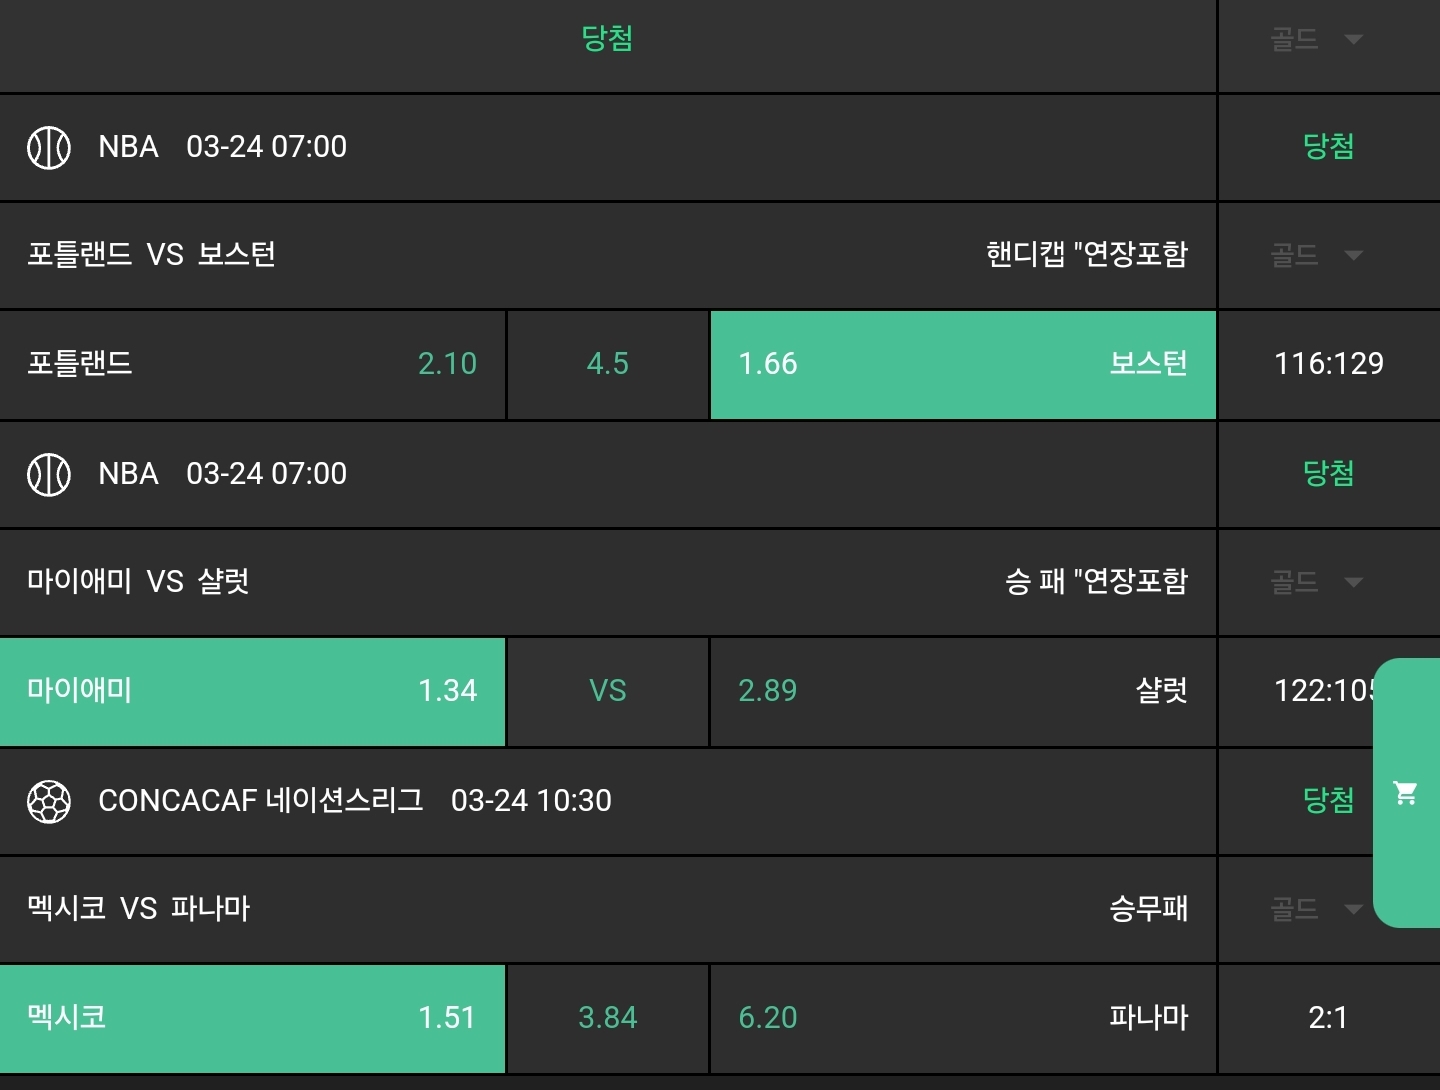The width and height of the screenshot is (1440, 1090).
Task: Click the basketball icon beside 마이애미 game
Action: [48, 474]
